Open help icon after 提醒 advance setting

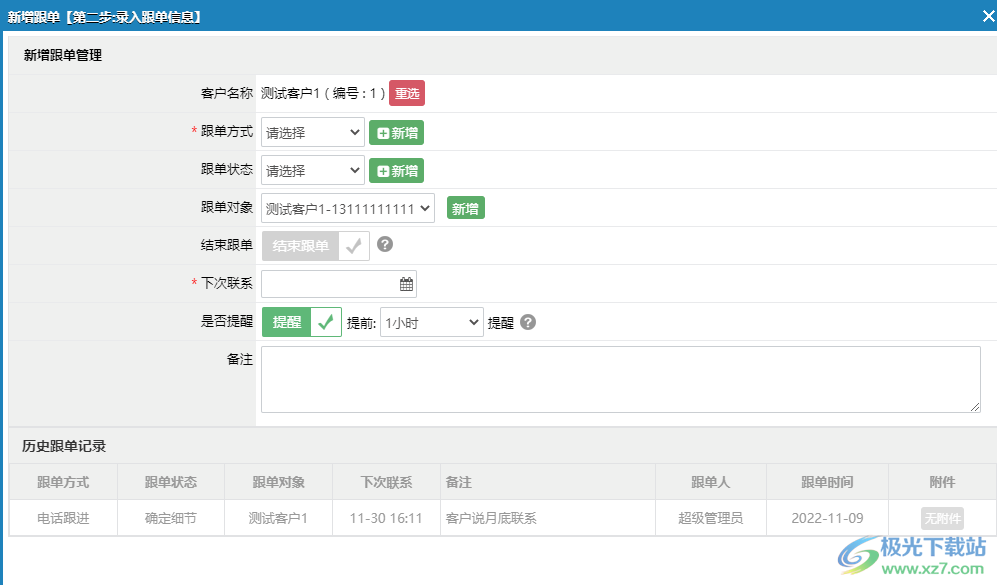(x=528, y=322)
